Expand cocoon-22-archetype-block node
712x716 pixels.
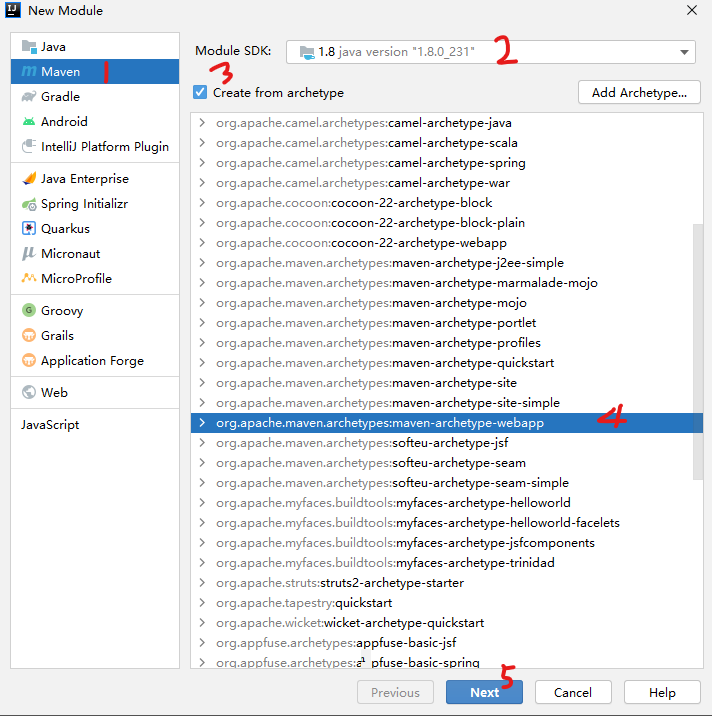(202, 203)
